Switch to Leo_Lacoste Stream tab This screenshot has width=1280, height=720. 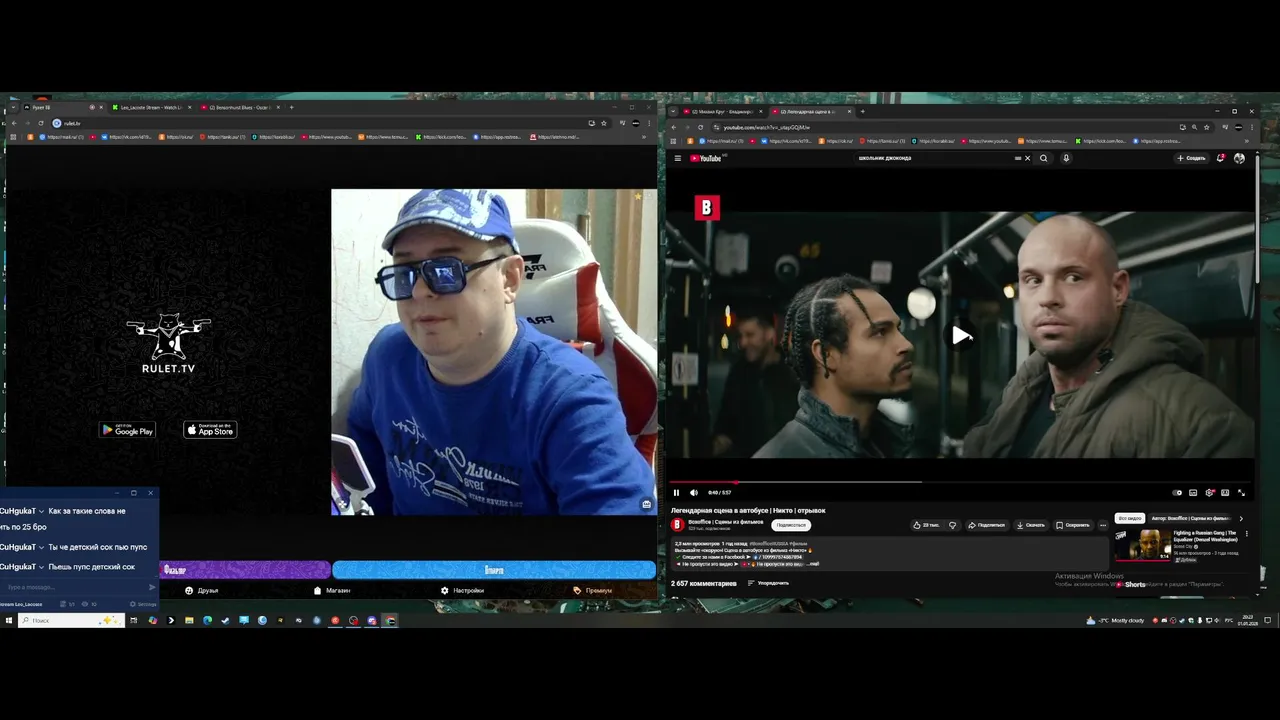click(x=149, y=107)
